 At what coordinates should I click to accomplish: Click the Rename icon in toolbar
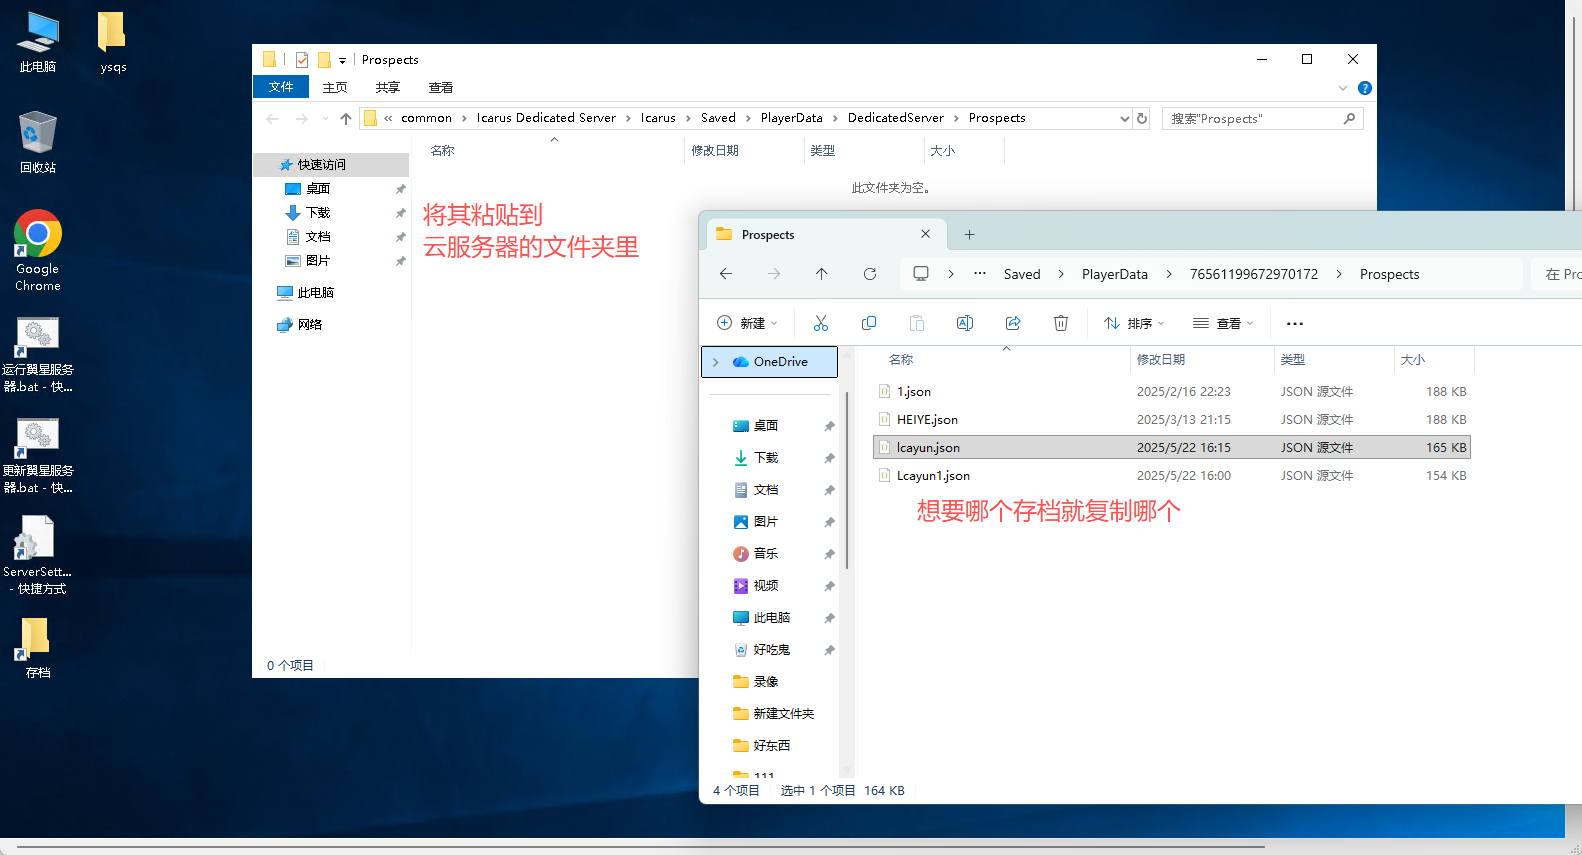pos(965,323)
